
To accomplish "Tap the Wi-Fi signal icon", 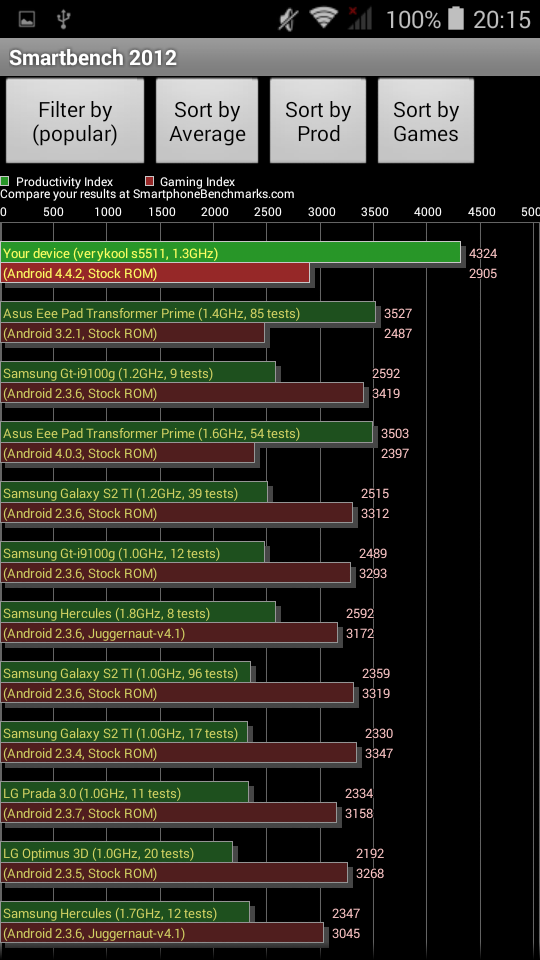I will [x=324, y=19].
